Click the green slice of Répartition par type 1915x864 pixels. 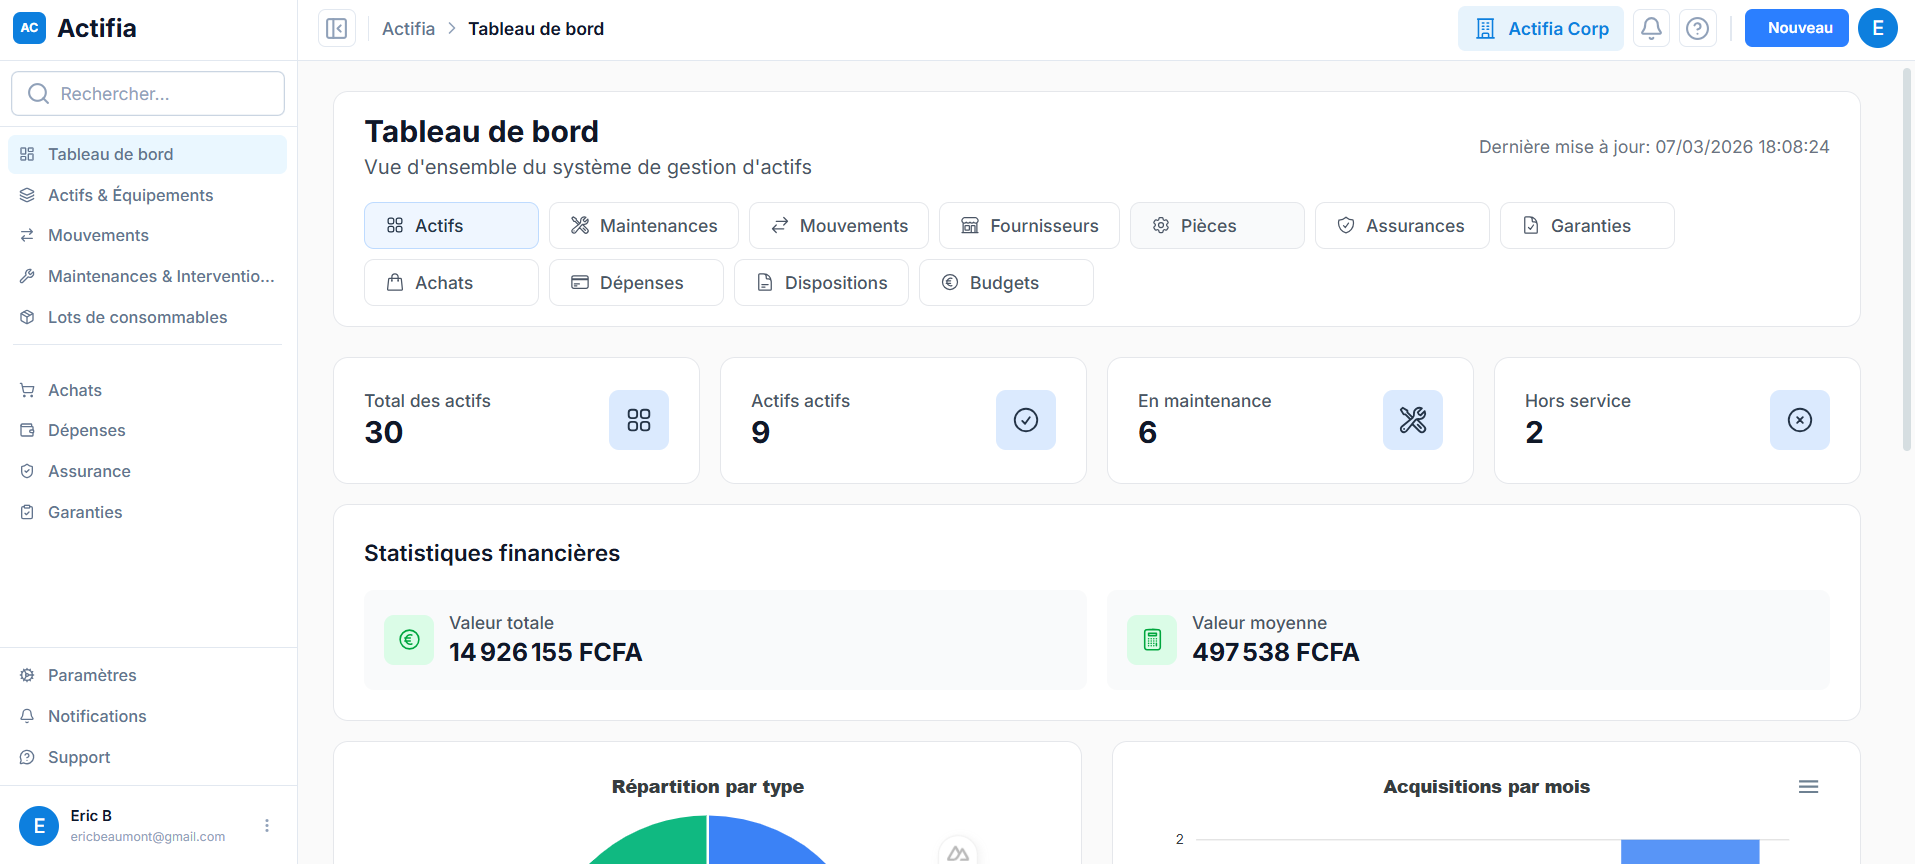tap(660, 840)
